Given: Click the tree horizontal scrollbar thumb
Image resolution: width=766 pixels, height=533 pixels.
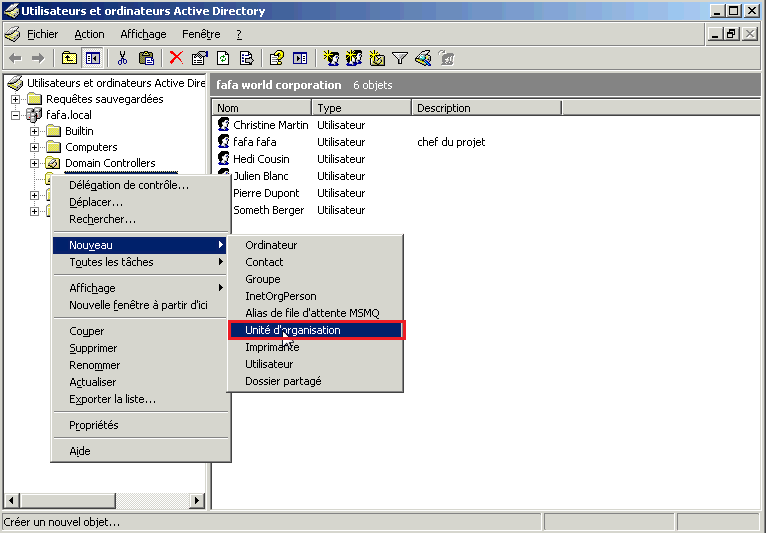Looking at the screenshot, I should click(68, 500).
